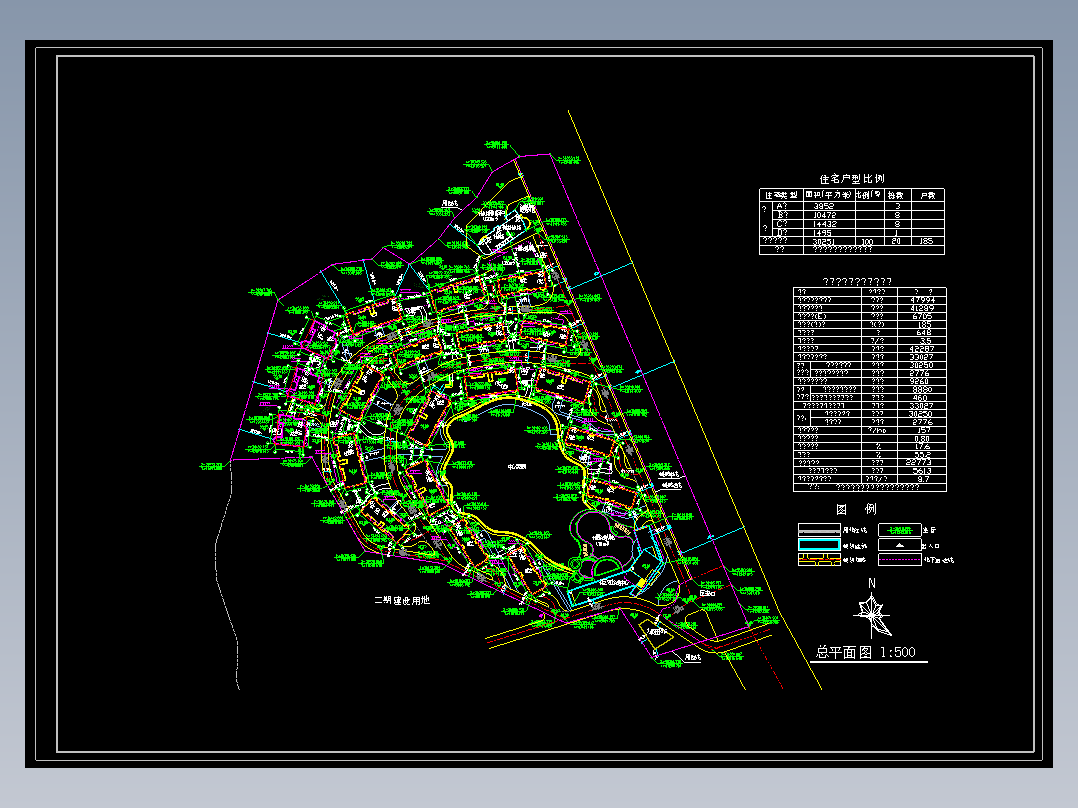Click the value 0.80
This screenshot has width=1078, height=808.
[922, 439]
